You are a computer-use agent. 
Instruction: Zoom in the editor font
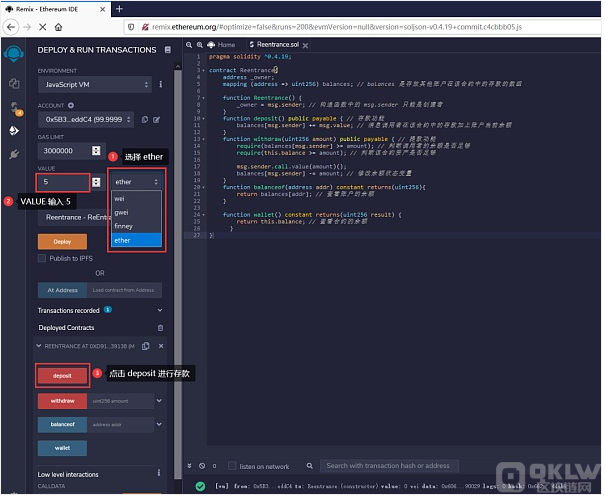click(199, 45)
